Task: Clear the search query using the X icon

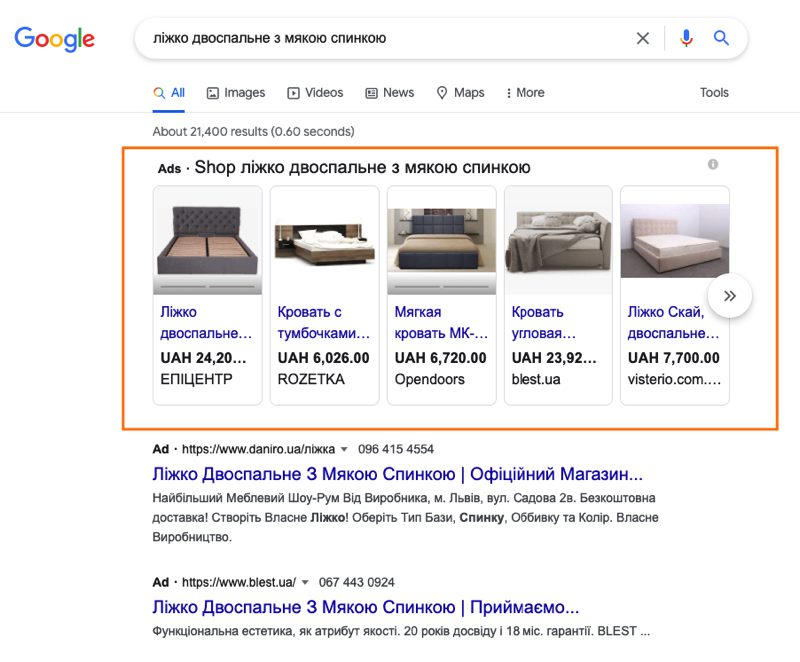Action: (643, 38)
